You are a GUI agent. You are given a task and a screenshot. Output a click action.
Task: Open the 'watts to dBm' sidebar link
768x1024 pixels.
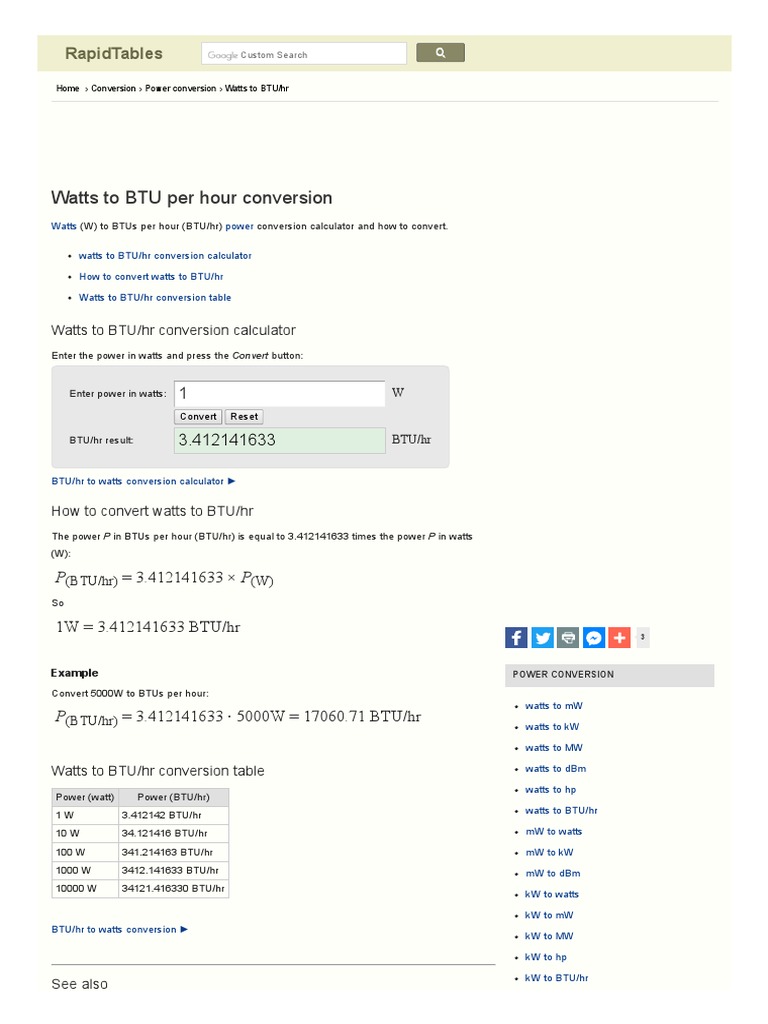coord(555,769)
